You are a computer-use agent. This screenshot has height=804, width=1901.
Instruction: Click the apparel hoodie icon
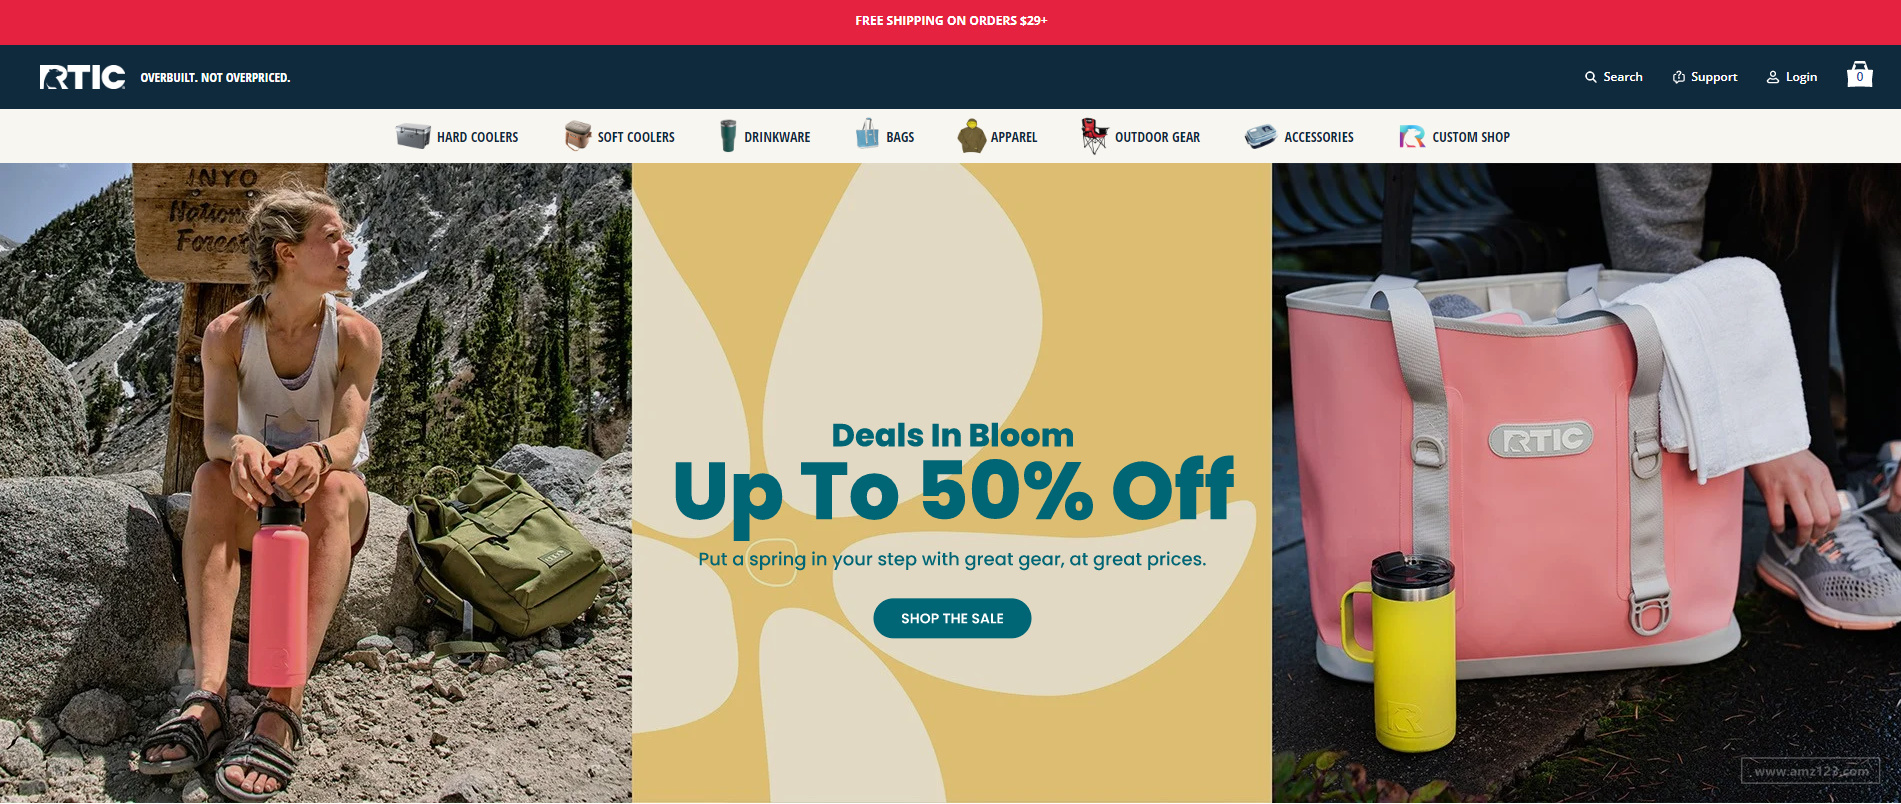[x=971, y=136]
